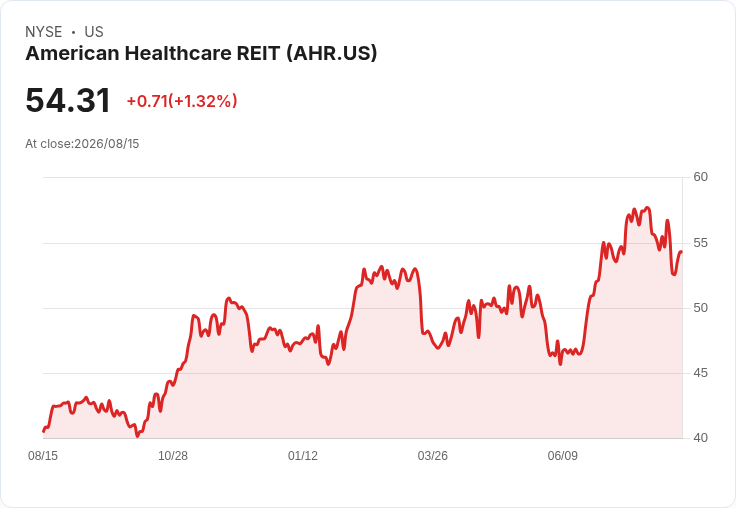Click the NYSE exchange label
Viewport: 736px width, 508px height.
click(44, 32)
